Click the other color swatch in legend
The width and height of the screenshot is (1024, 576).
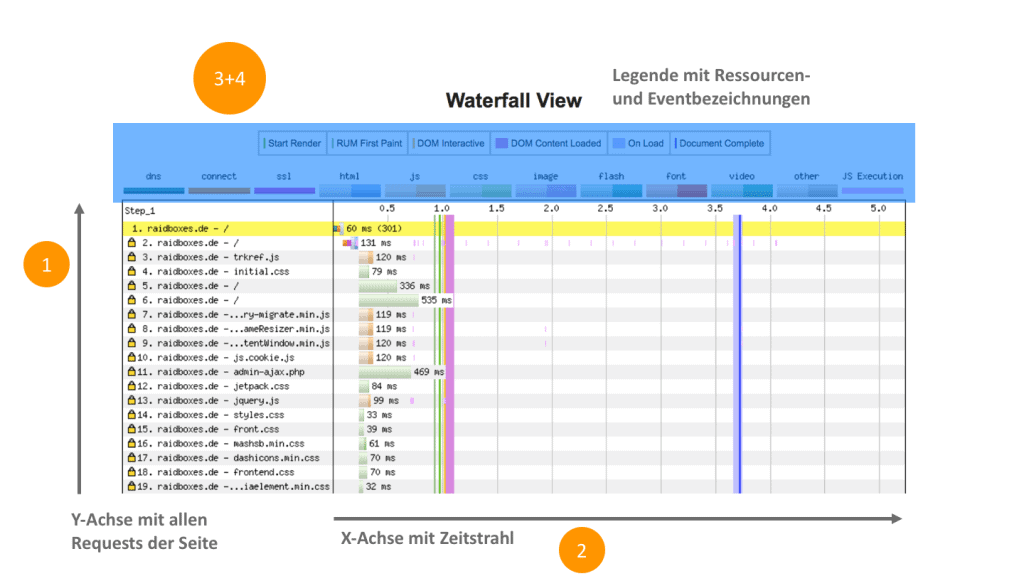coord(807,191)
